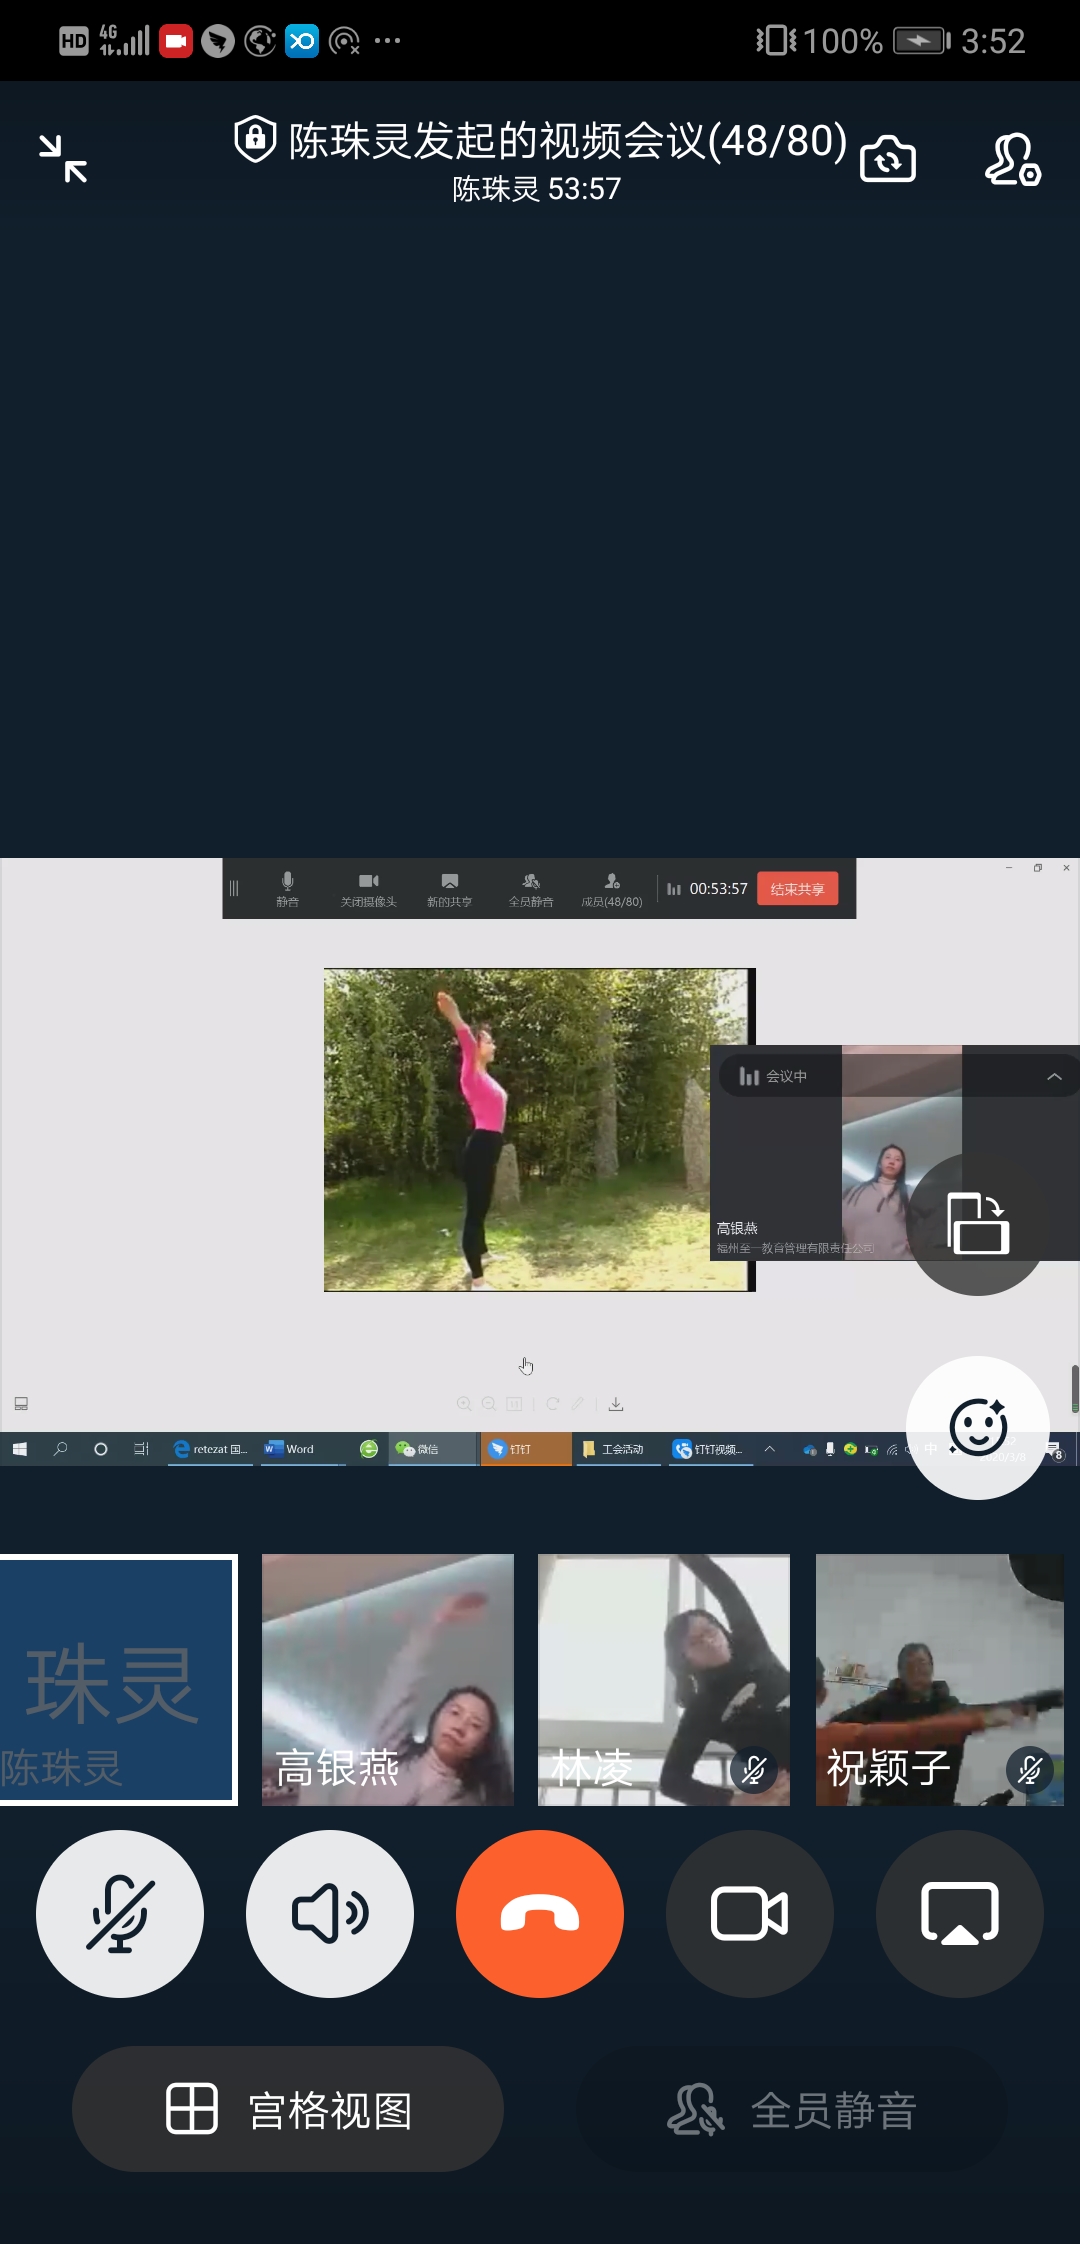The height and width of the screenshot is (2244, 1080).
Task: Open screen cast share button
Action: click(959, 1914)
